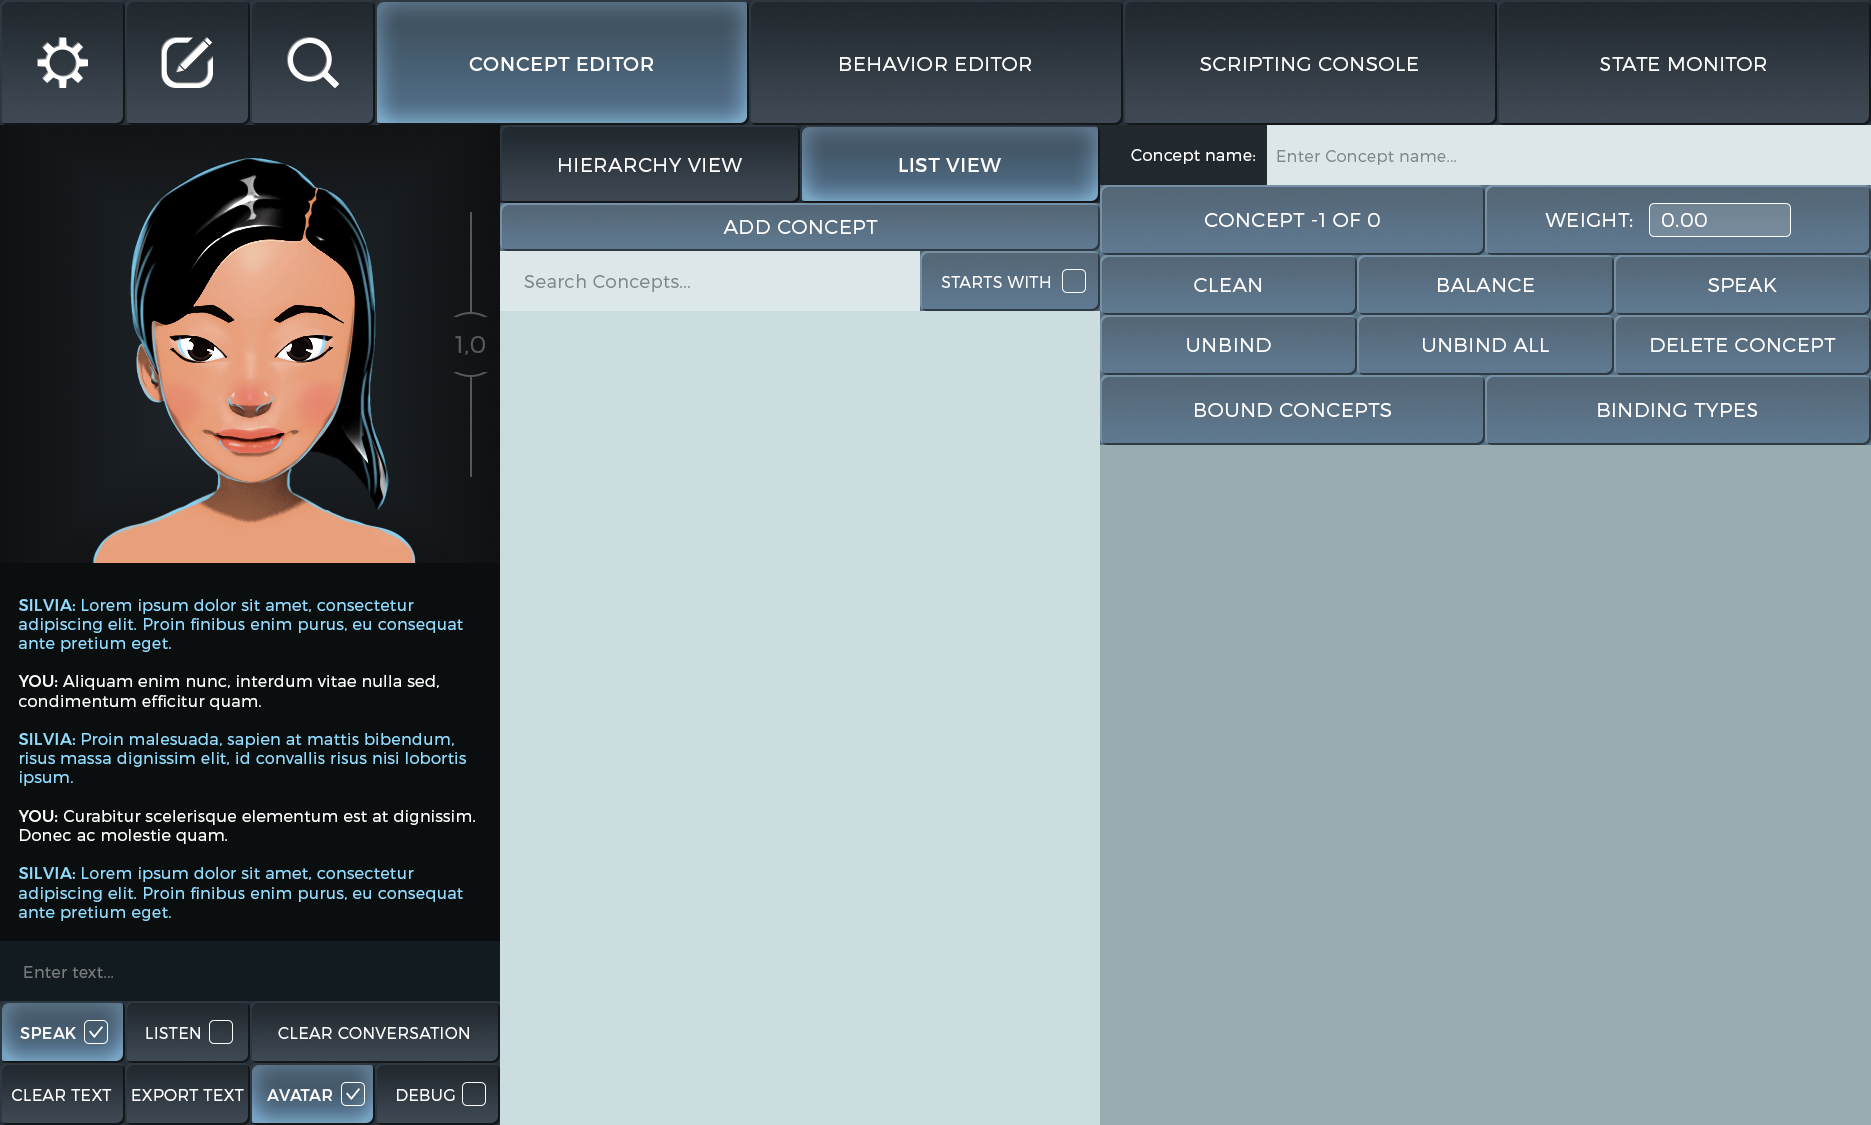Screen dimensions: 1871x1125
Task: Disable the Avatar checkbox
Action: 353,1094
